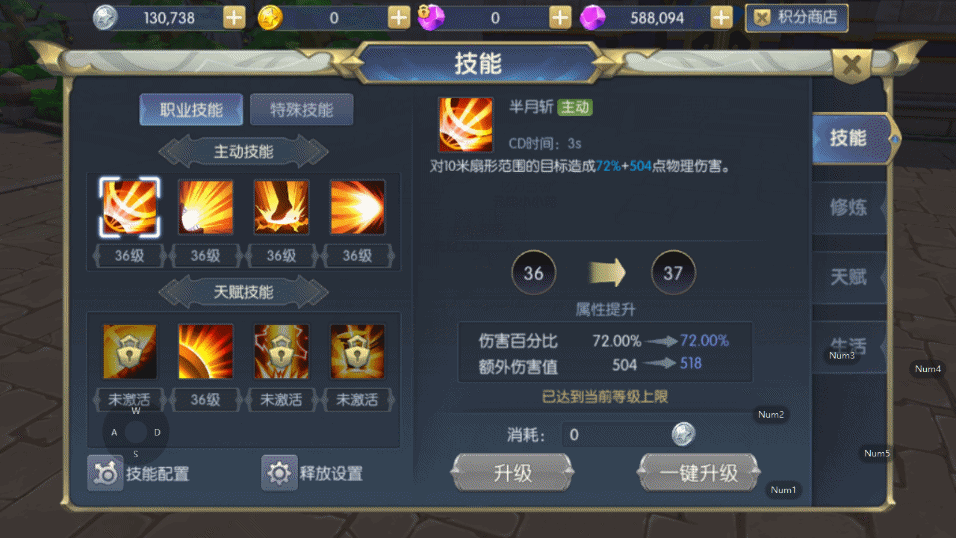Open 释放设置 gear settings
The height and width of the screenshot is (538, 956).
pos(312,473)
